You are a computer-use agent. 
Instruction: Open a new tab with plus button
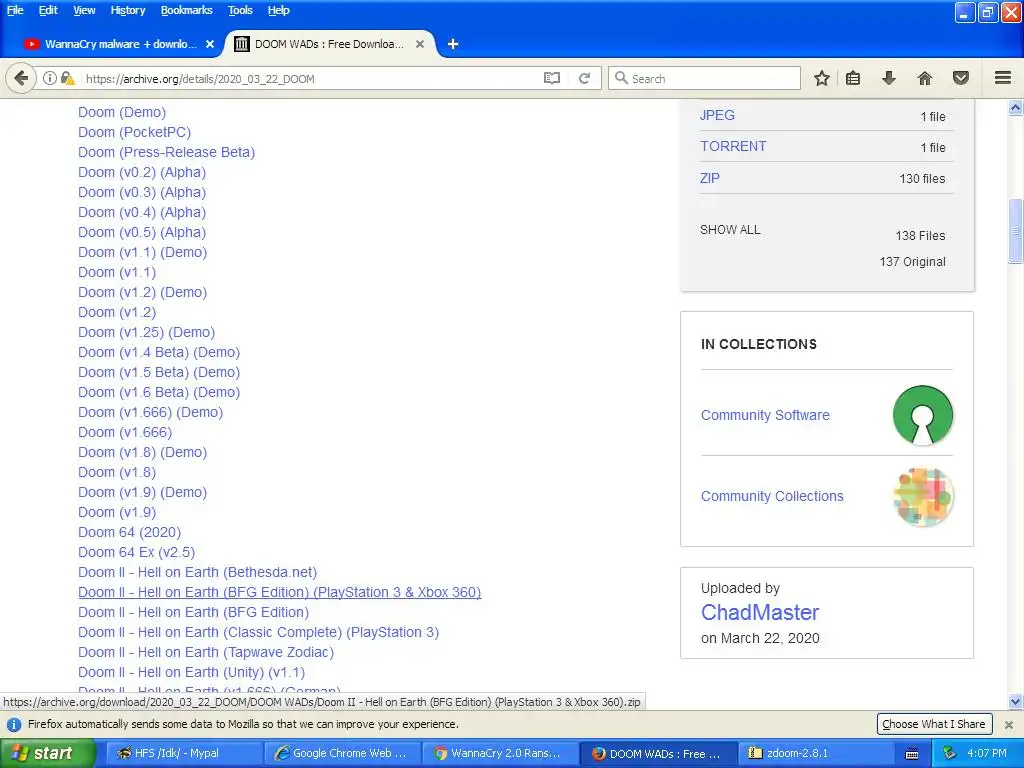click(x=453, y=44)
